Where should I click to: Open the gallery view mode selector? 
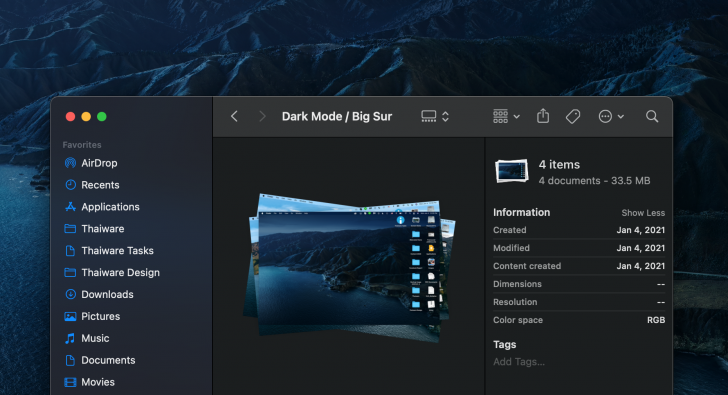pyautogui.click(x=435, y=117)
